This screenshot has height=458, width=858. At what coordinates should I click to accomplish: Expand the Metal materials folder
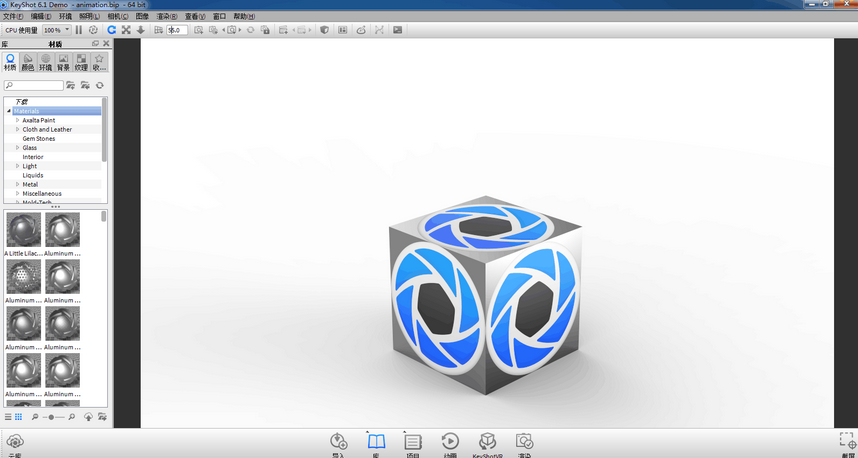pyautogui.click(x=17, y=184)
